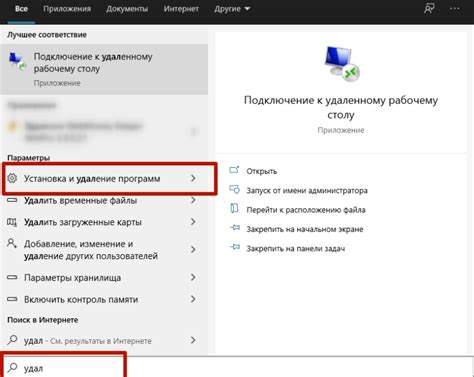Expand arrow for Удалить временные файлы
The image size is (474, 377).
tap(193, 200)
